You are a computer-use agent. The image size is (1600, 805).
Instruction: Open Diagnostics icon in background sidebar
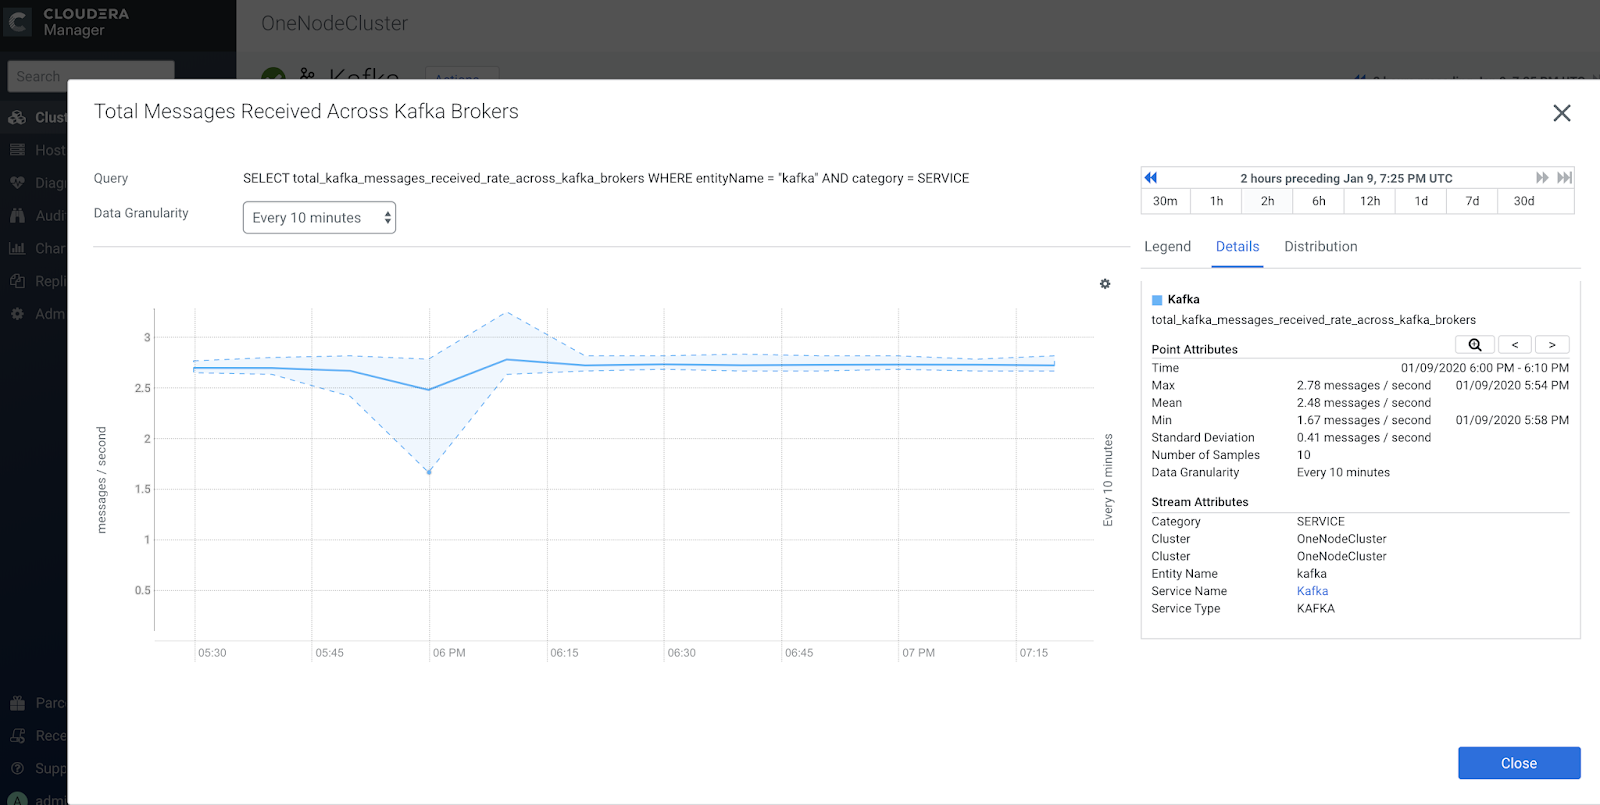click(x=17, y=183)
